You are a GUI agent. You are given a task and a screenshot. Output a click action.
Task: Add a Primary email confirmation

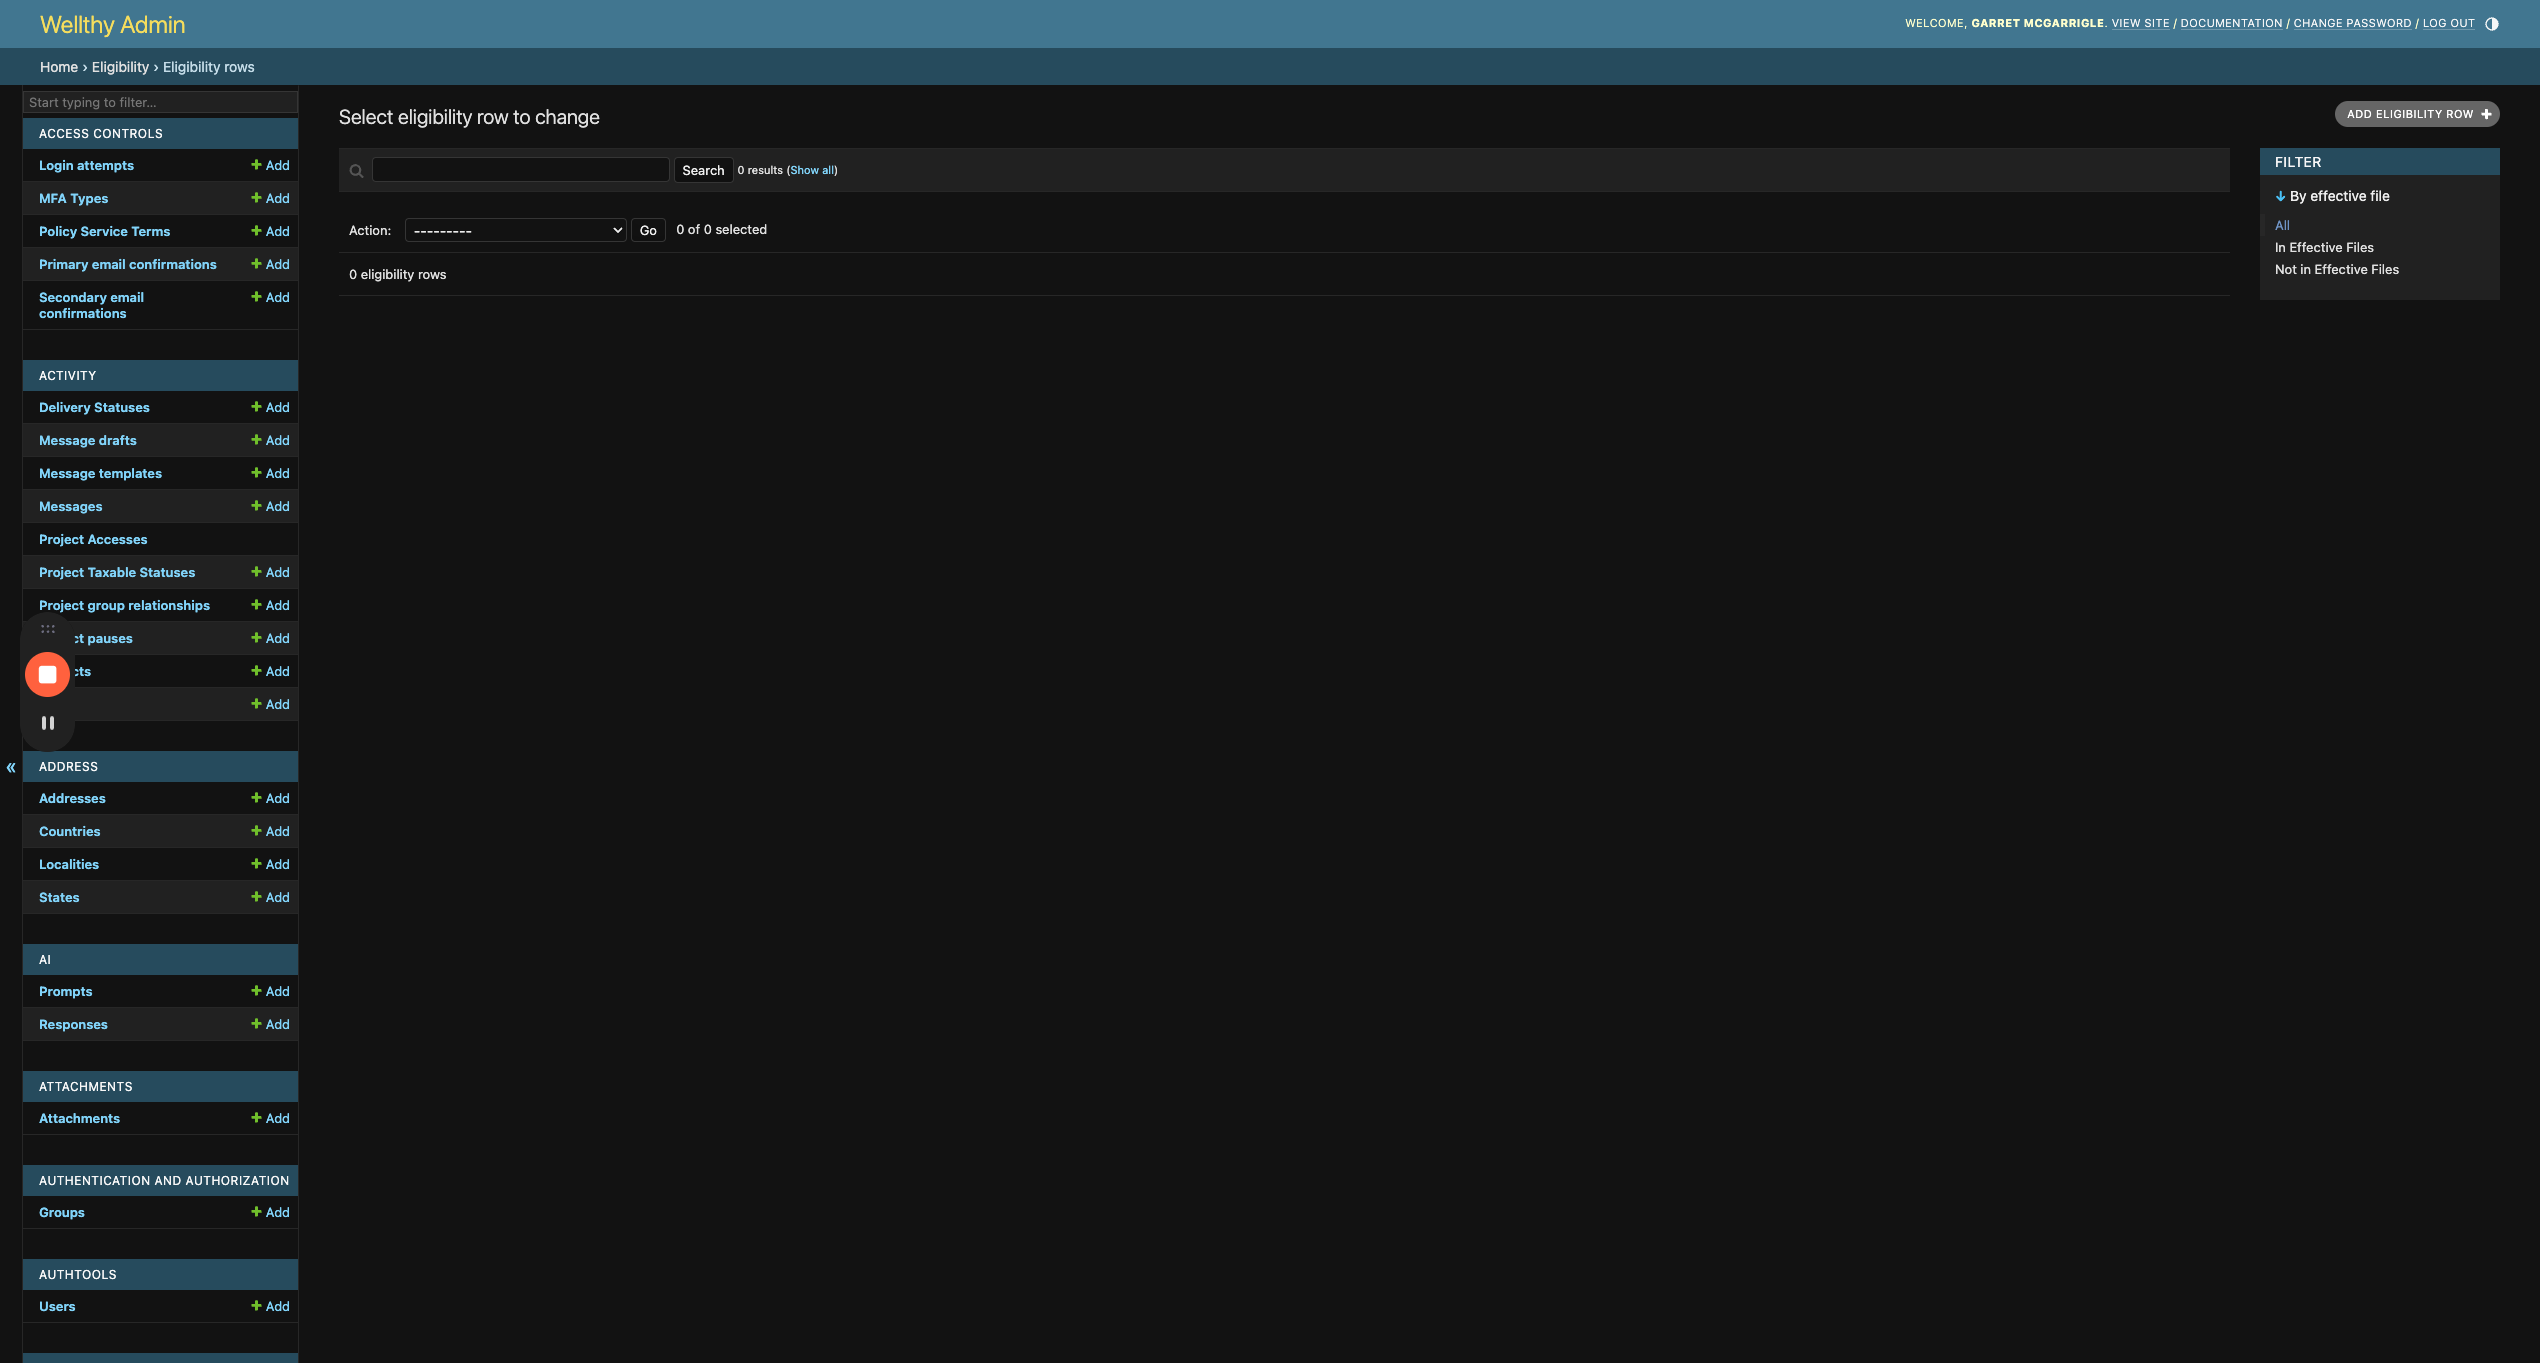pos(270,264)
